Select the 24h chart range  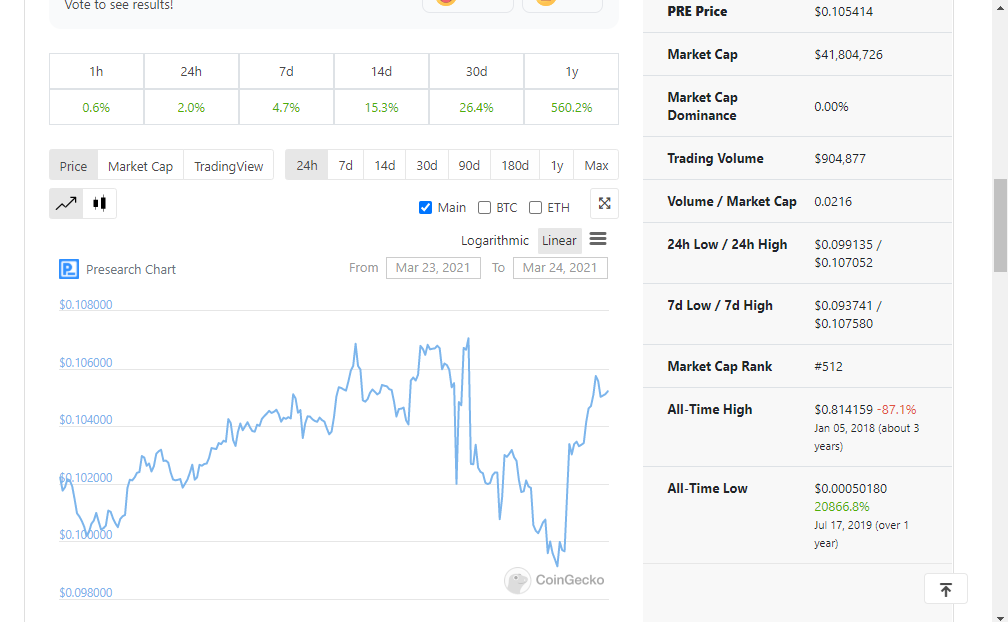(x=307, y=165)
